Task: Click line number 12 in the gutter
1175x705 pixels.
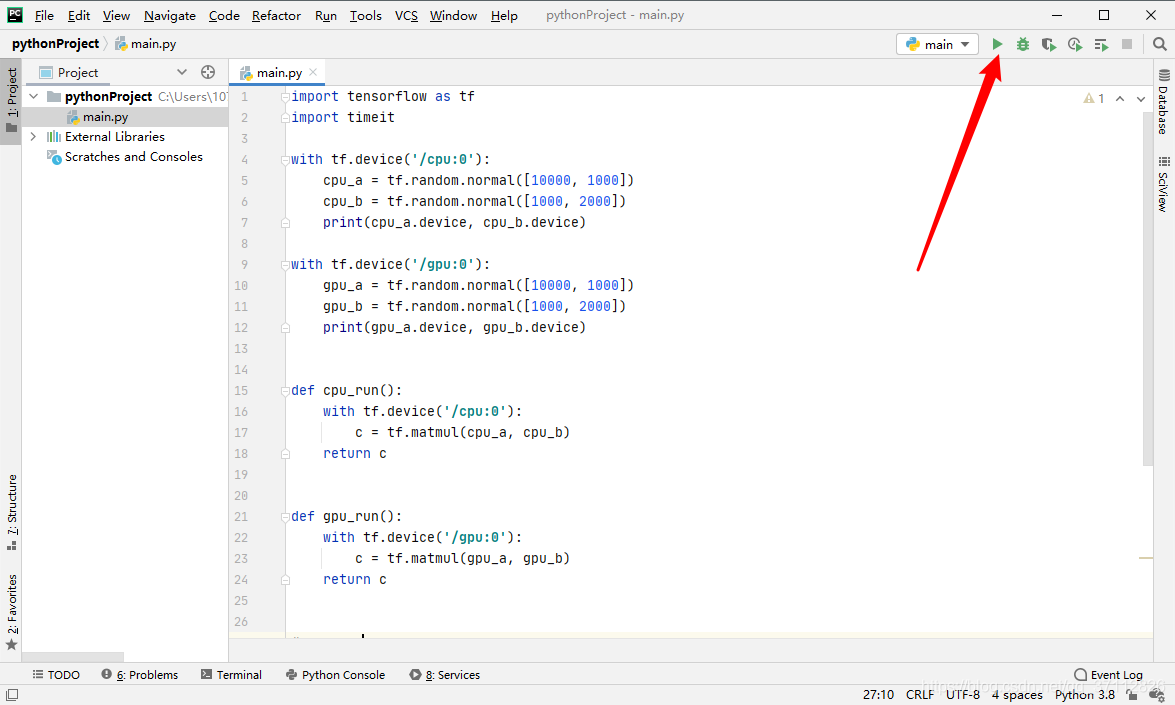Action: click(x=241, y=327)
